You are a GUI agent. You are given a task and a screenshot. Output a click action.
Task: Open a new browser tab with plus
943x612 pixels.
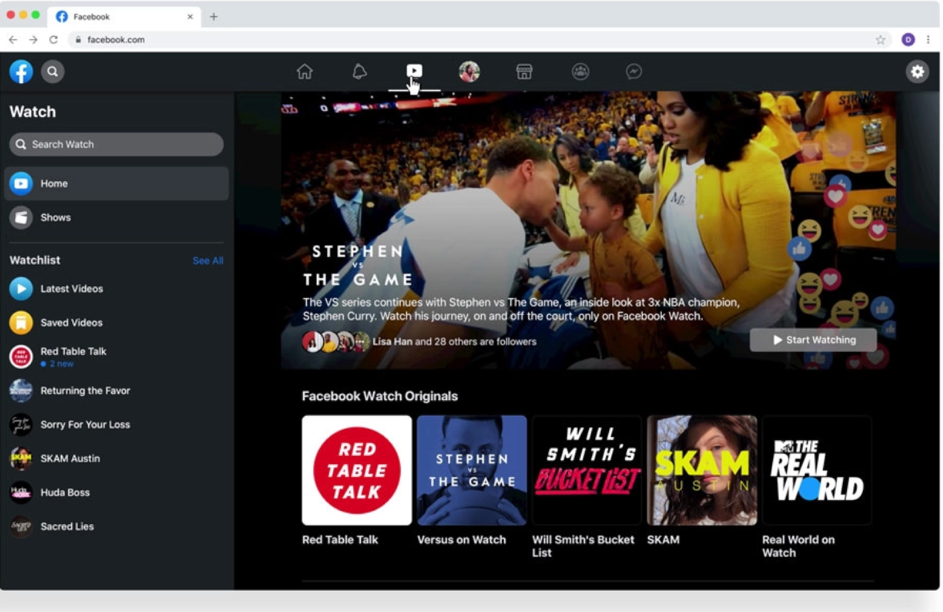pos(213,16)
